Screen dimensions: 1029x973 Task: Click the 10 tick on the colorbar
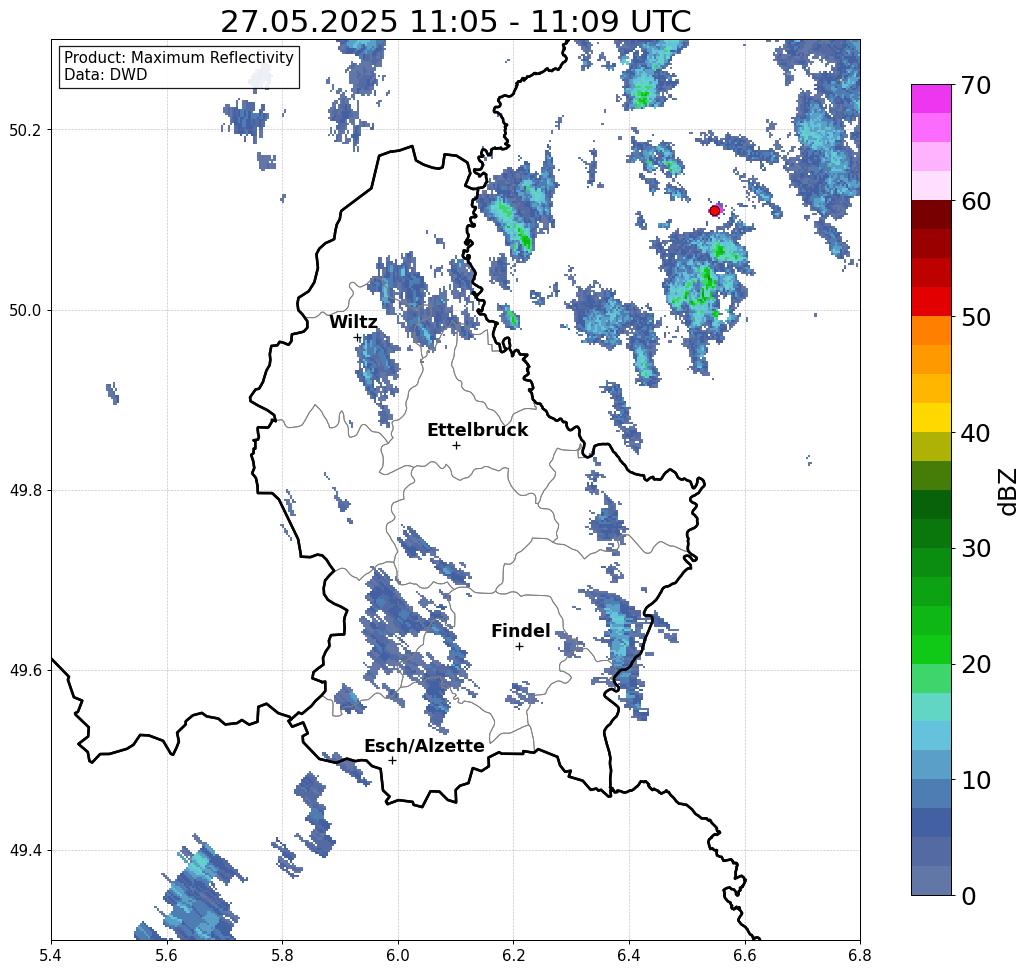(x=975, y=780)
